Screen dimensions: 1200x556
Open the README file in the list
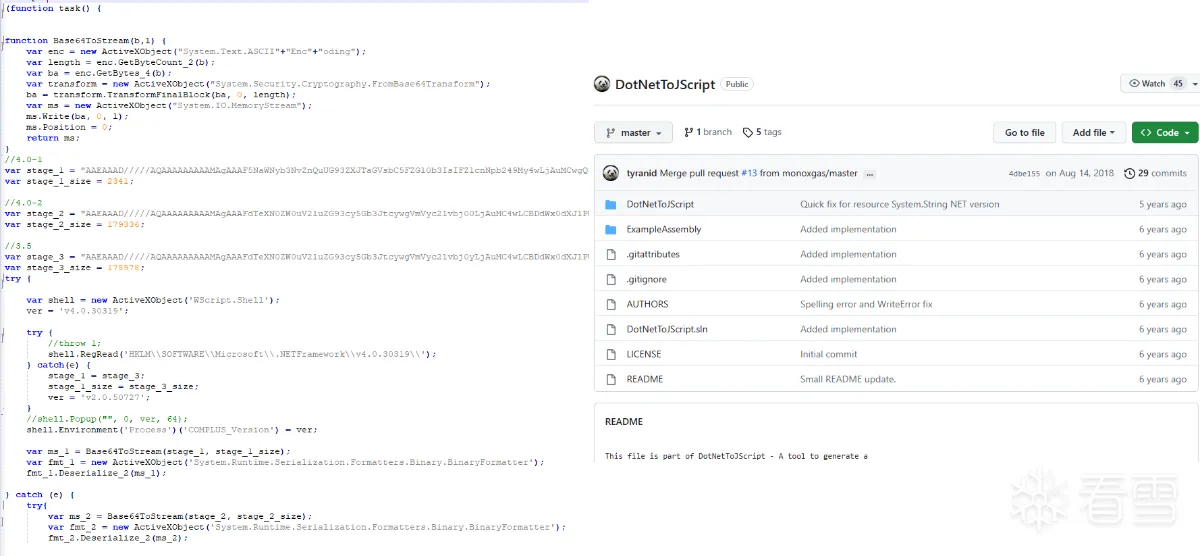click(645, 379)
